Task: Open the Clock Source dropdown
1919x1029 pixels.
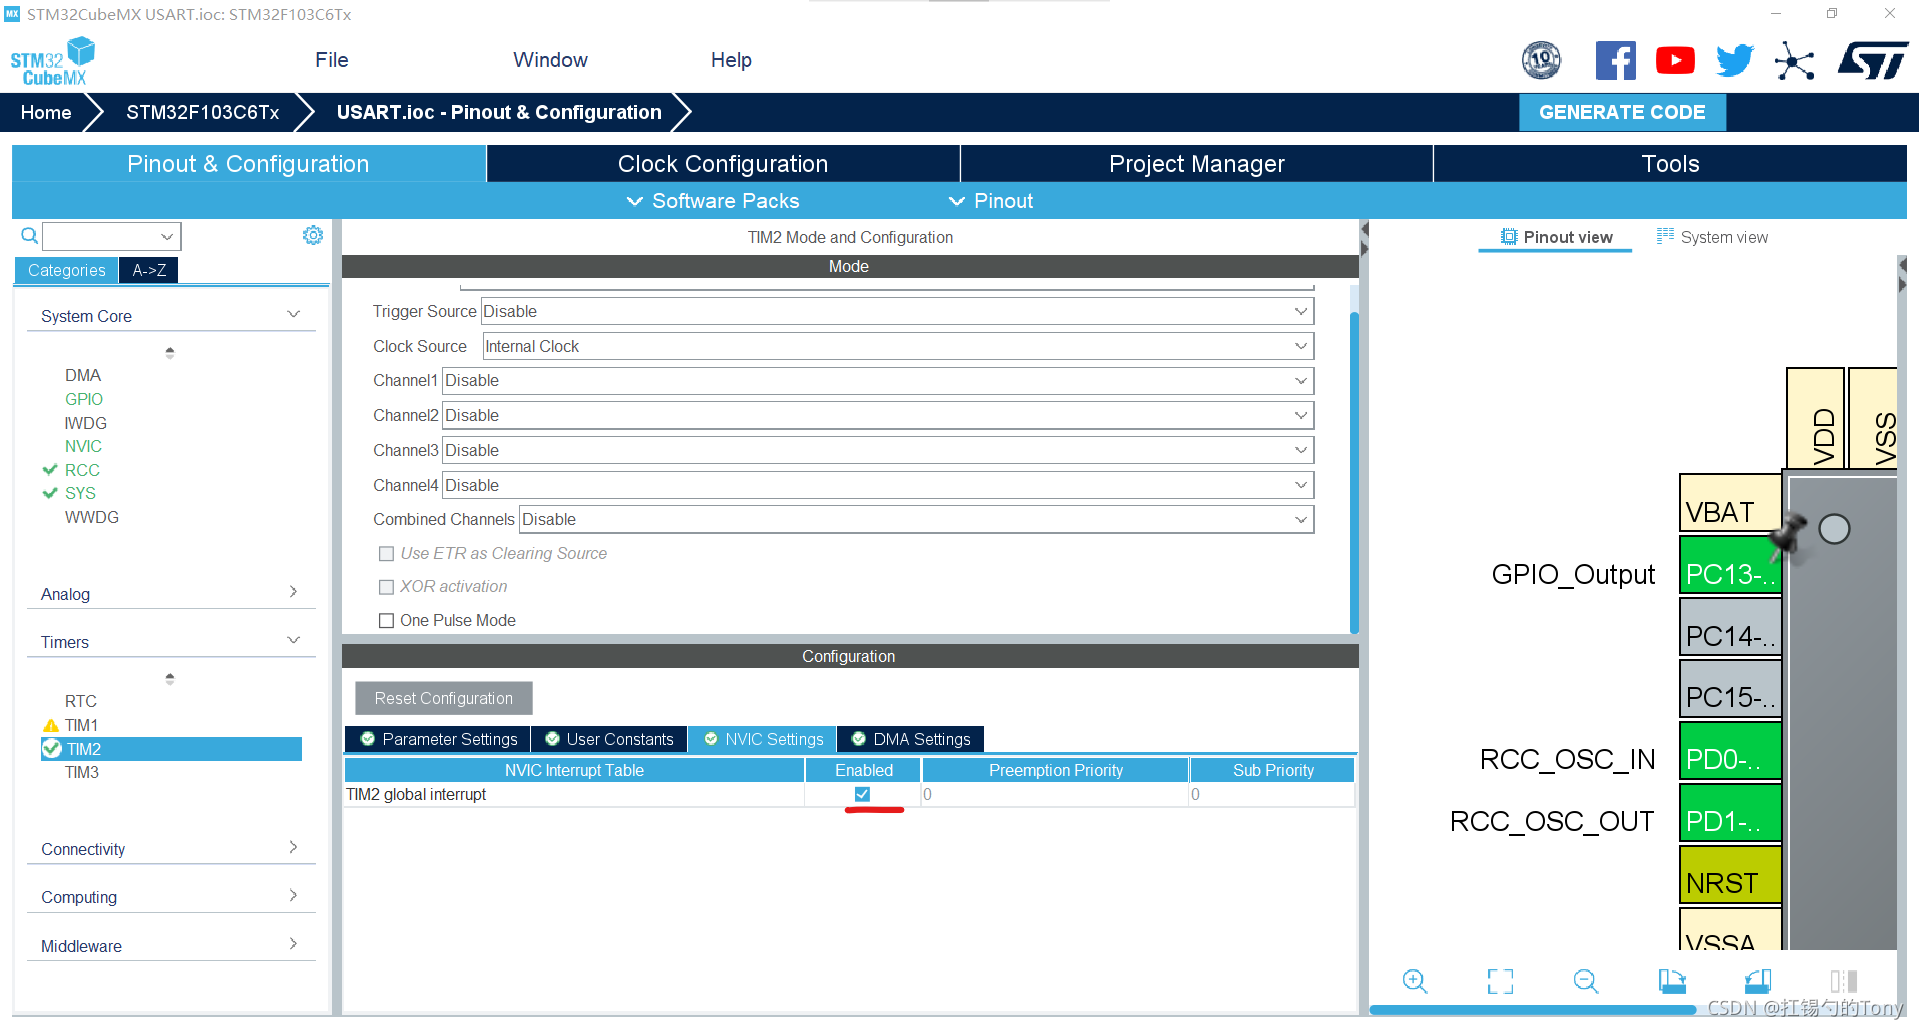Action: tap(898, 346)
